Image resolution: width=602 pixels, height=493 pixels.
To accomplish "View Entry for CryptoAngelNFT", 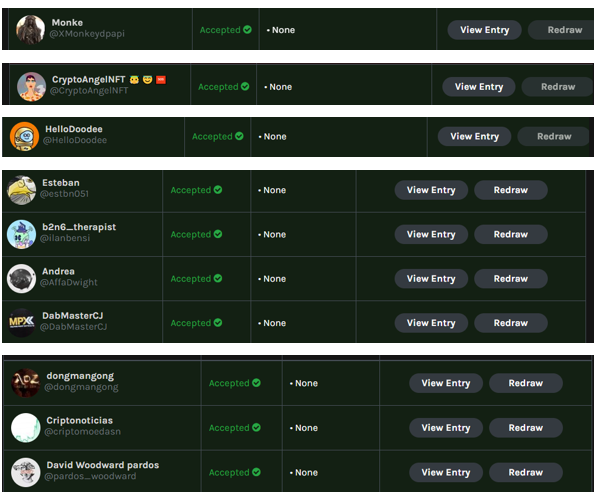I will pyautogui.click(x=479, y=86).
